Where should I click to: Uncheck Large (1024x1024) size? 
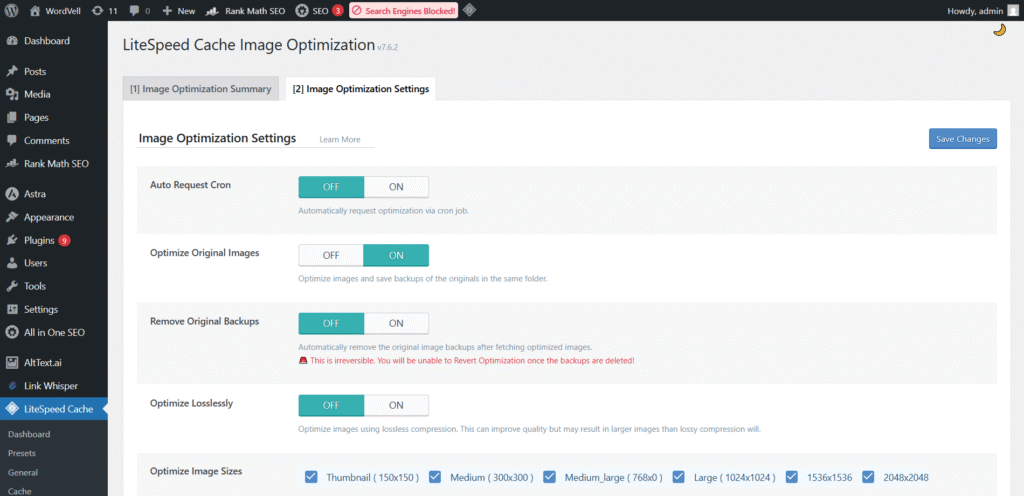(x=679, y=477)
